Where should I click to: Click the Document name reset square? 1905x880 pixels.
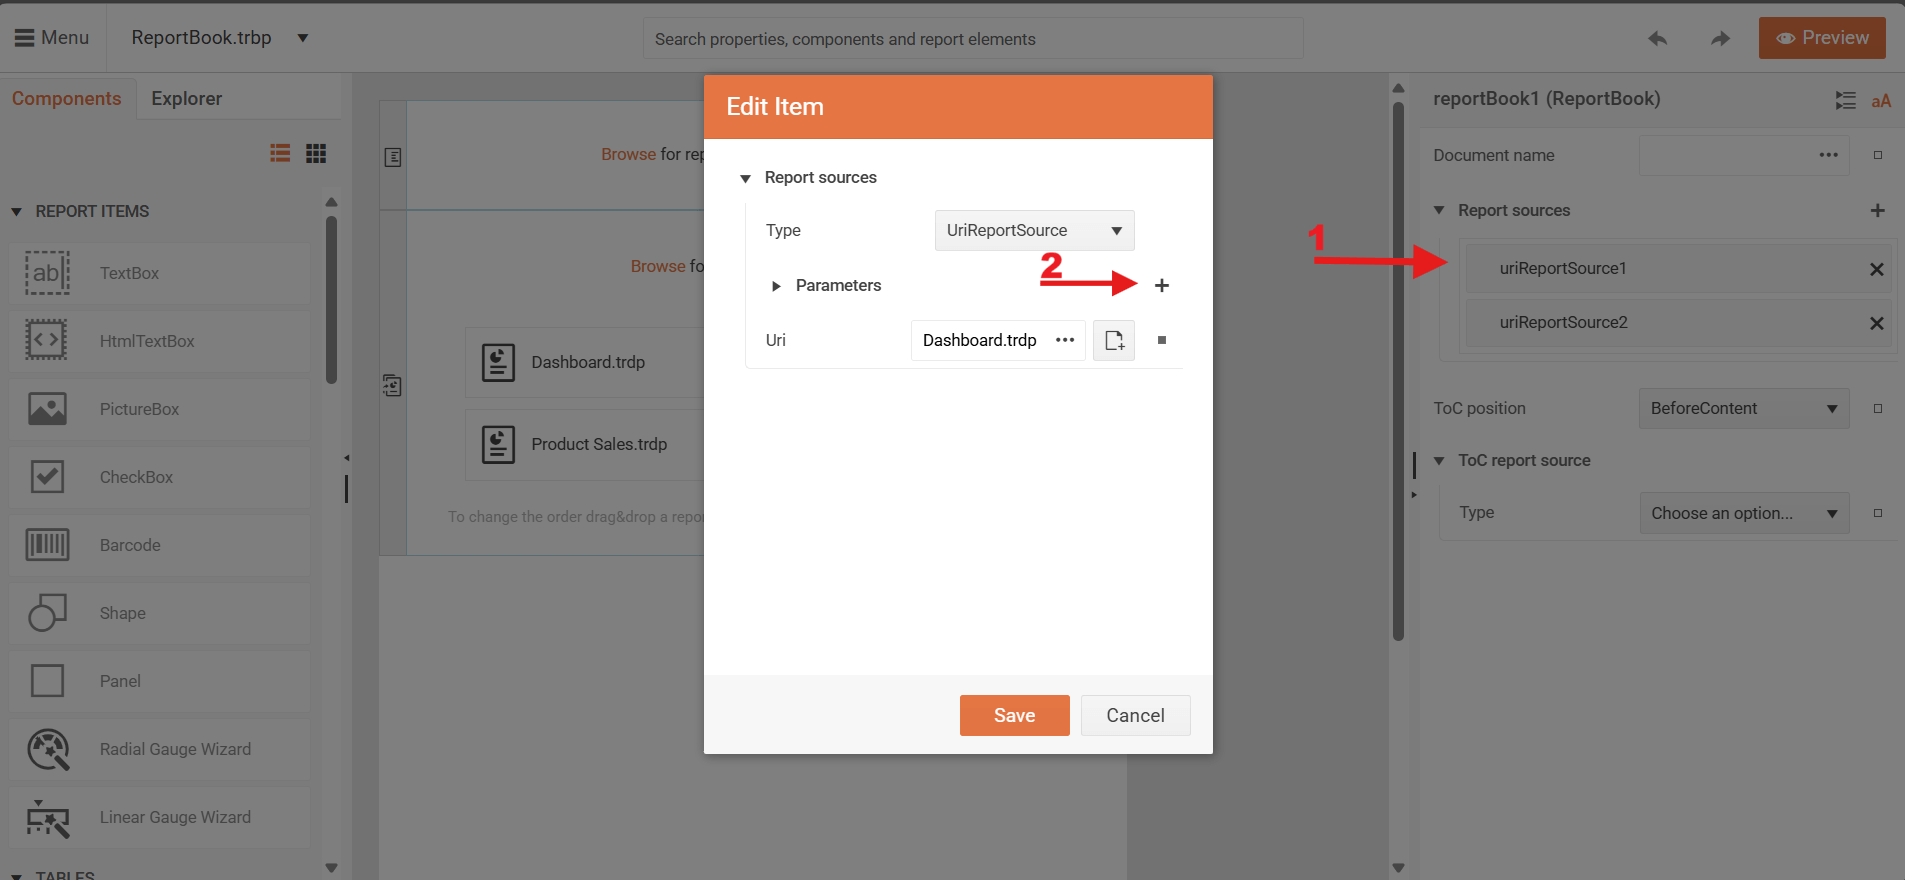coord(1878,155)
